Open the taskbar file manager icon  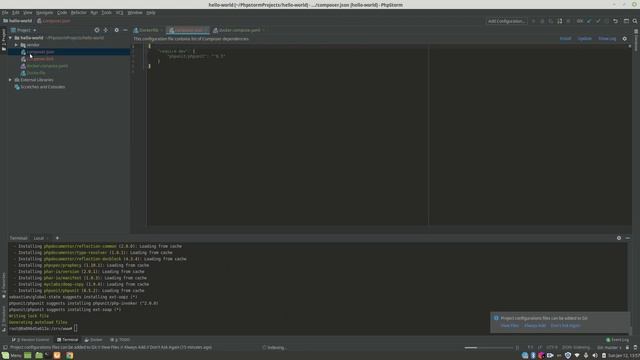click(x=39, y=356)
